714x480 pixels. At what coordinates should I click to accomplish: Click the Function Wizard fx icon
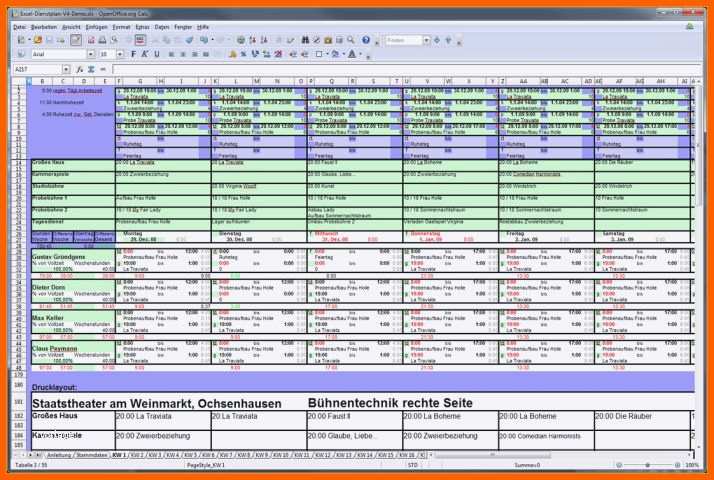click(80, 69)
